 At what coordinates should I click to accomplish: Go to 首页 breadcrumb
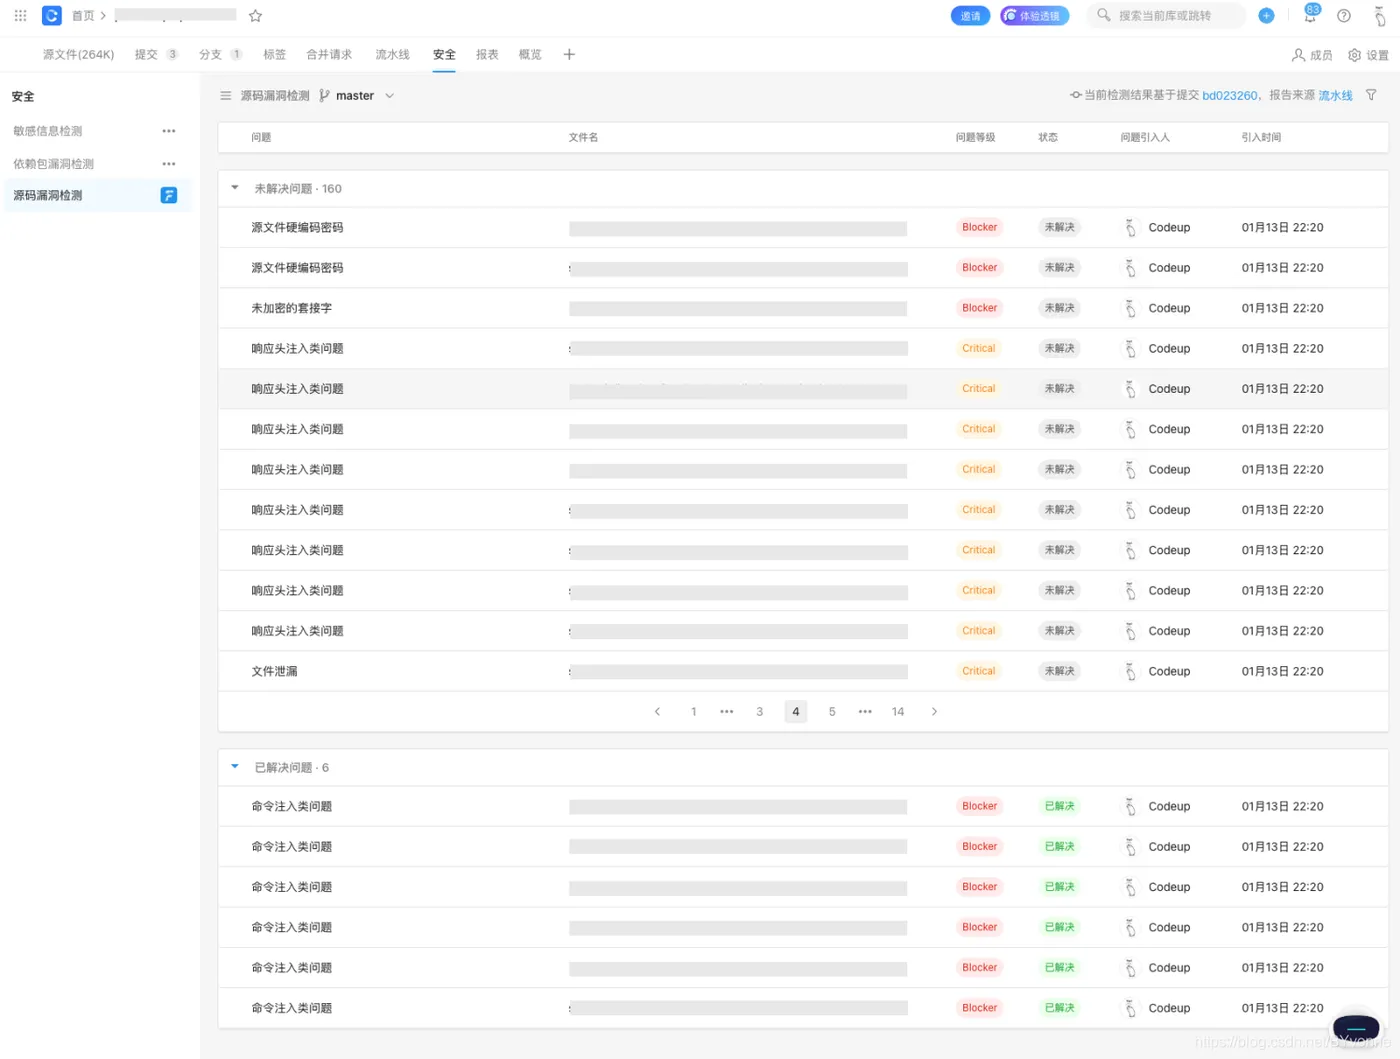coord(83,16)
